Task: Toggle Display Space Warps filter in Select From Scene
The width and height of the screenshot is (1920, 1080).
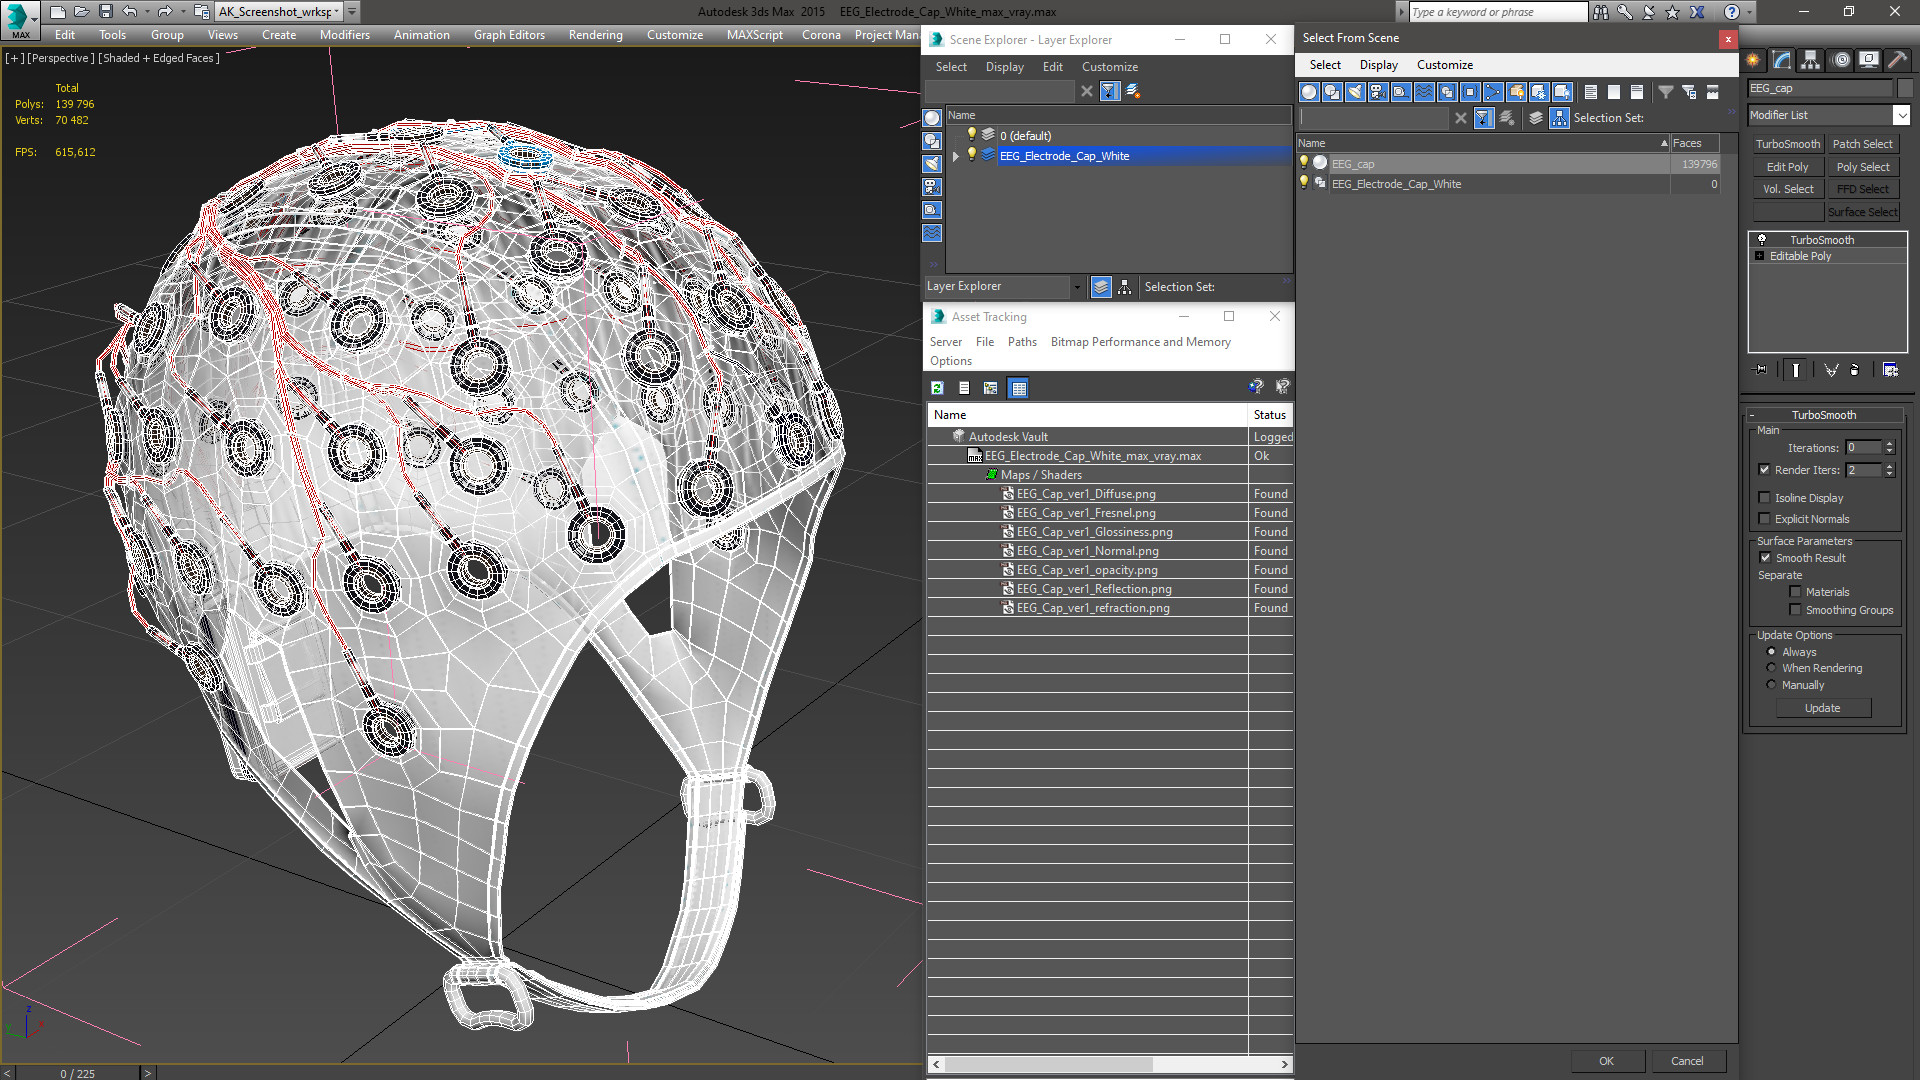Action: coord(1424,92)
